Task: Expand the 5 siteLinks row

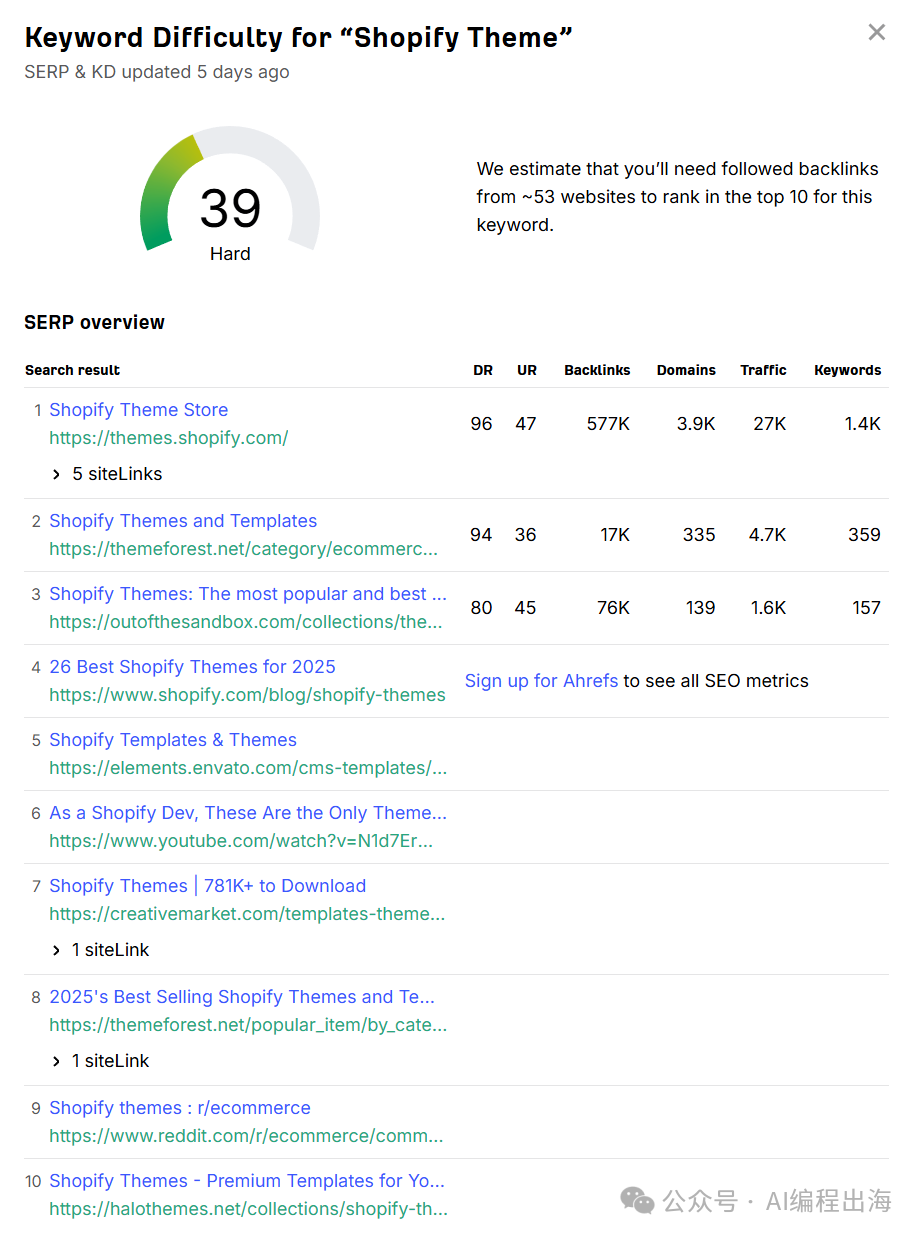Action: click(x=108, y=474)
